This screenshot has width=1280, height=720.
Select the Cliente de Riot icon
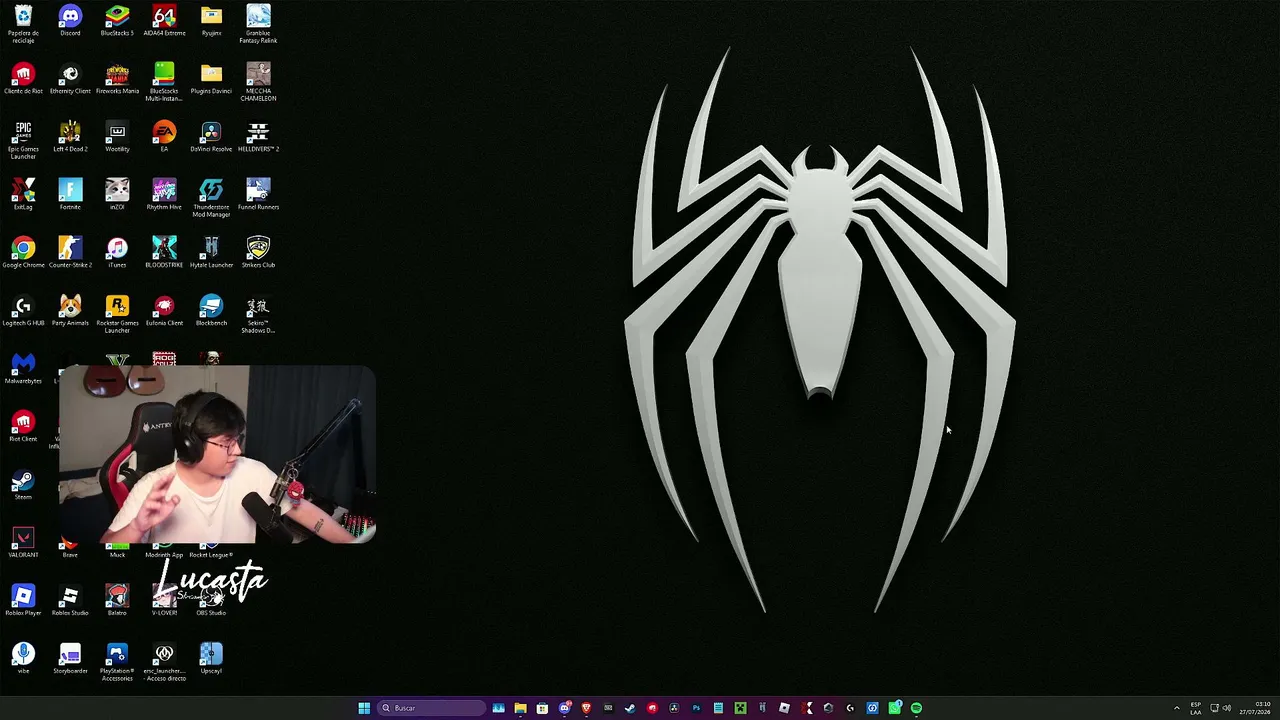click(23, 79)
